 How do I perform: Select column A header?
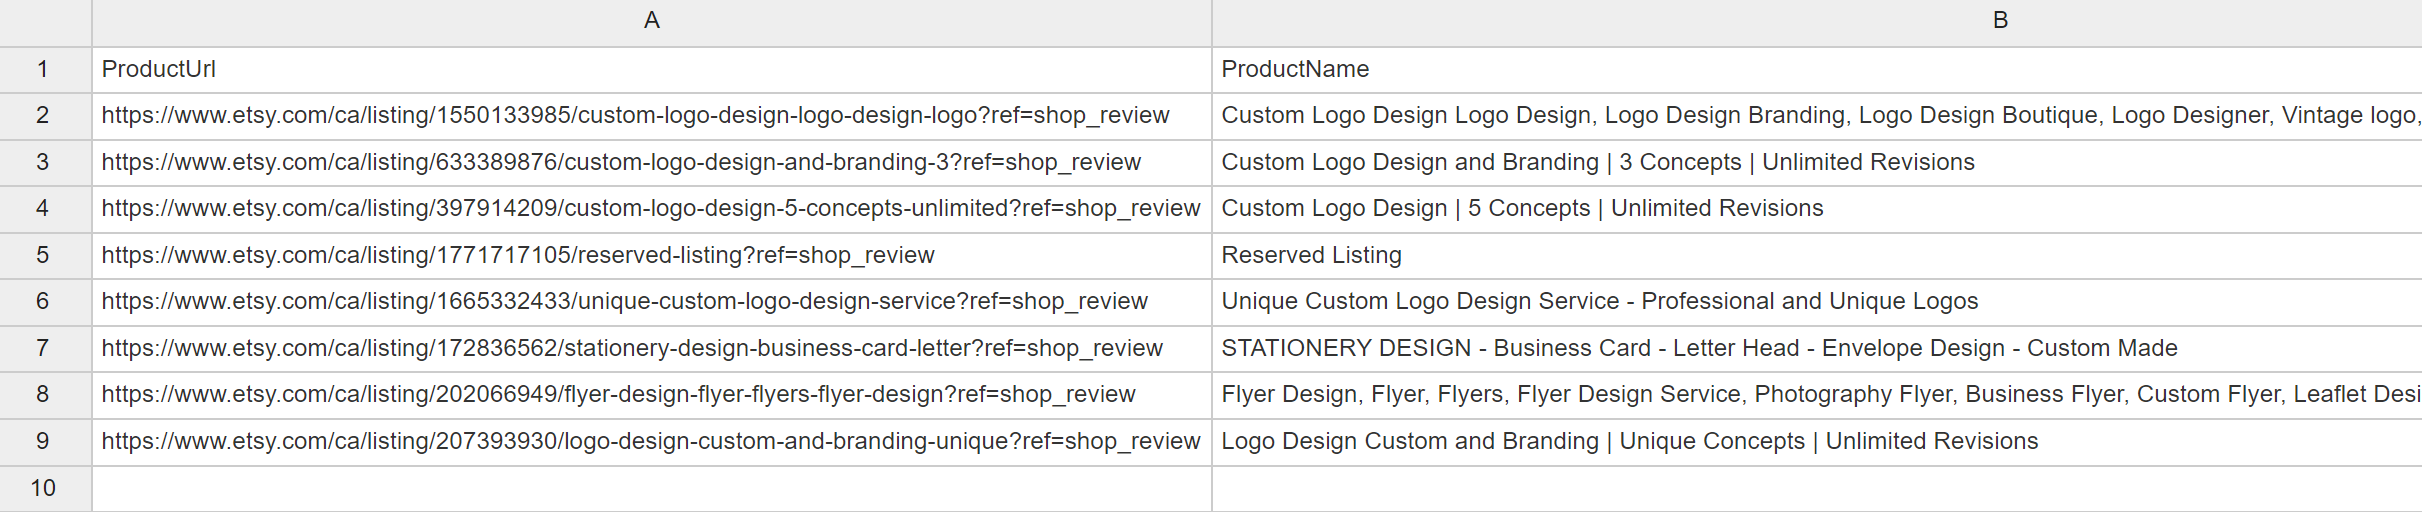pyautogui.click(x=651, y=21)
